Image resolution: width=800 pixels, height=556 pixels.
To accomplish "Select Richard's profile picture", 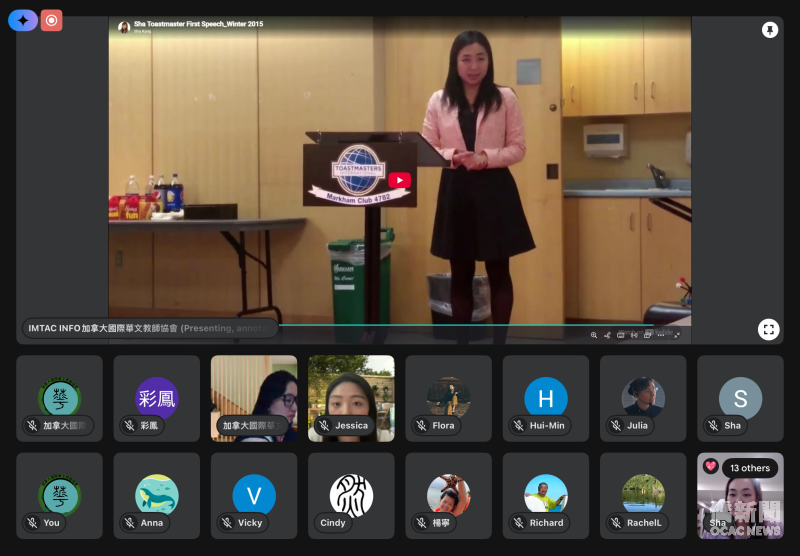I will (546, 495).
